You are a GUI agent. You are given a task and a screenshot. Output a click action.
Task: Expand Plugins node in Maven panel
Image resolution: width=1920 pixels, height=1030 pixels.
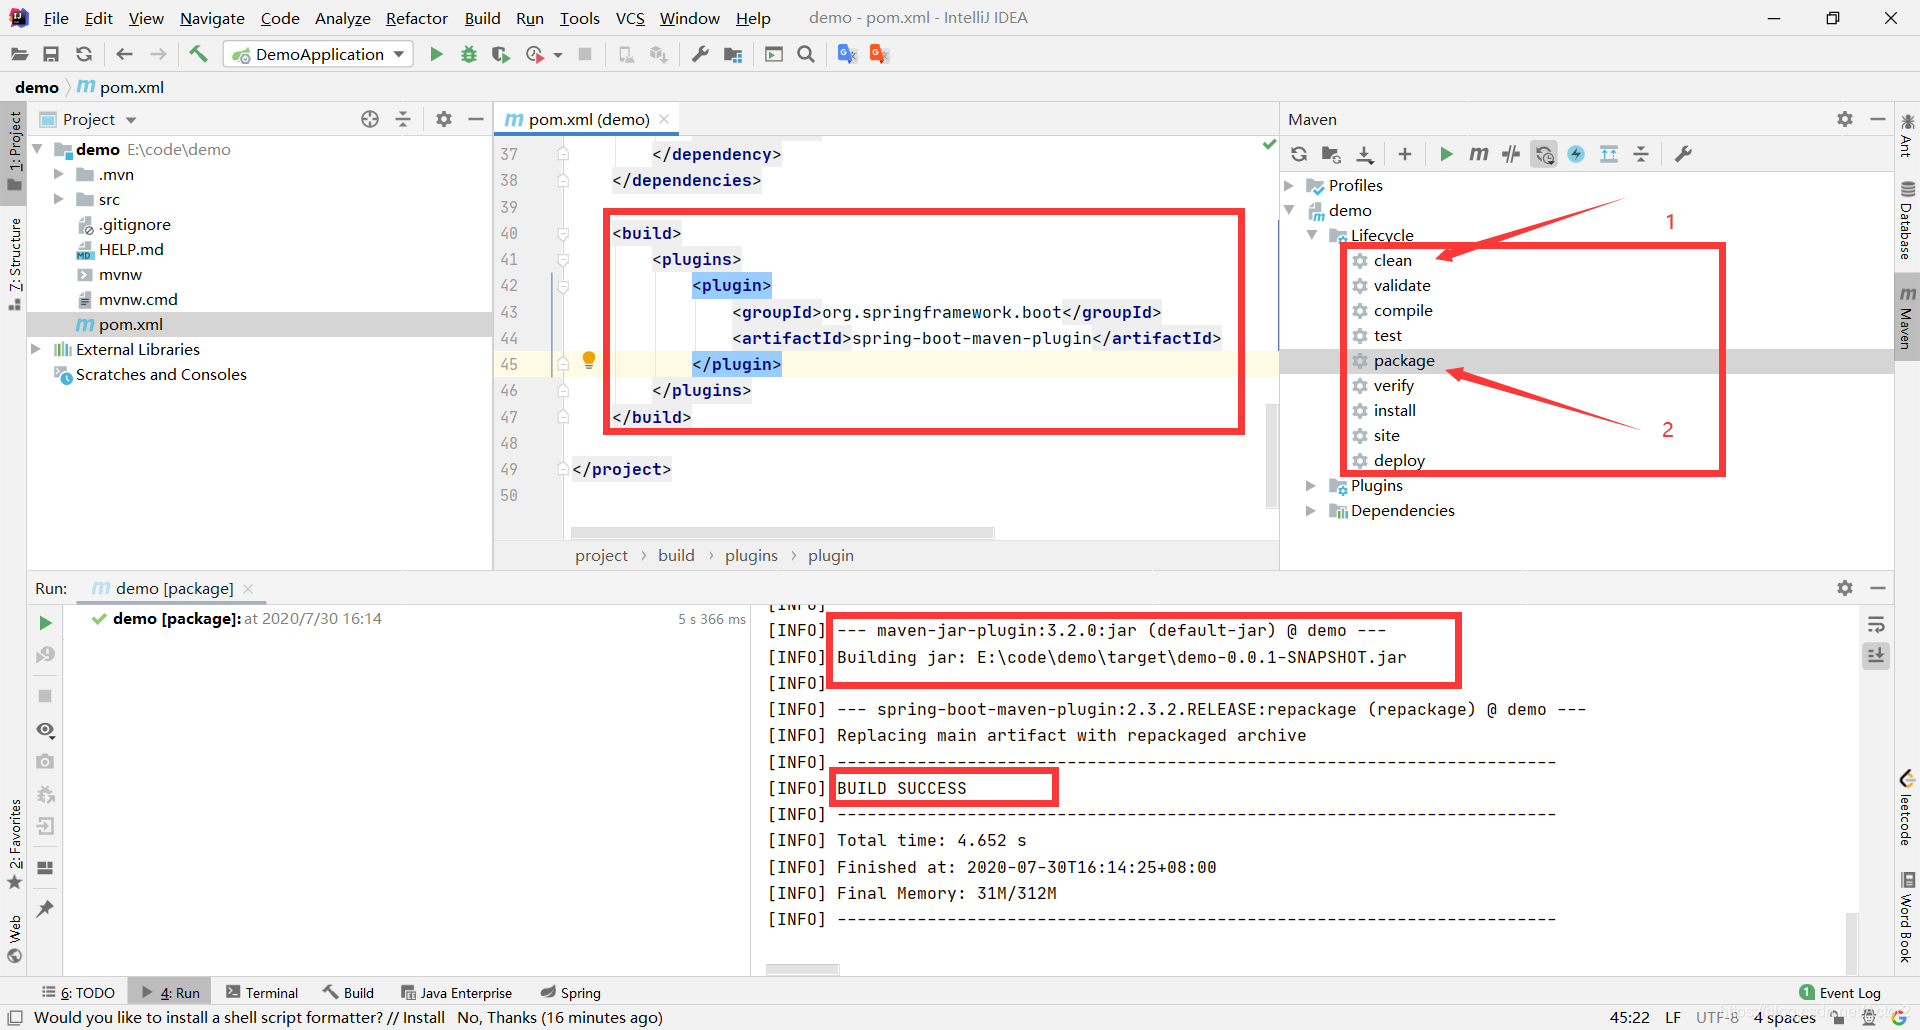click(1311, 485)
